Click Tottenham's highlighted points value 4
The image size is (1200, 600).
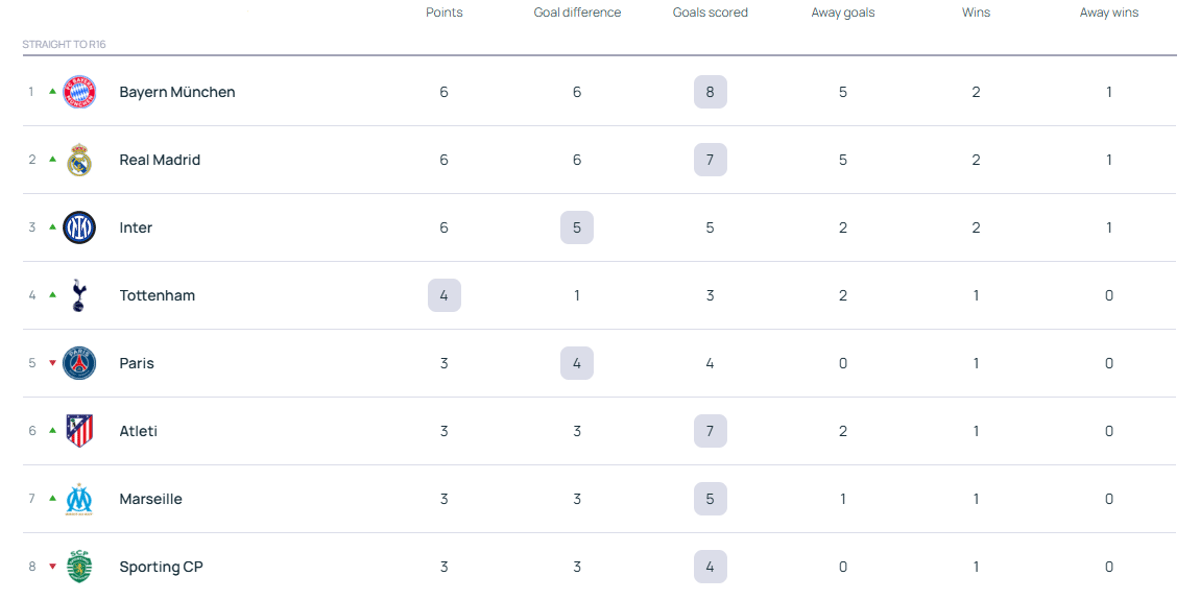[x=444, y=295]
